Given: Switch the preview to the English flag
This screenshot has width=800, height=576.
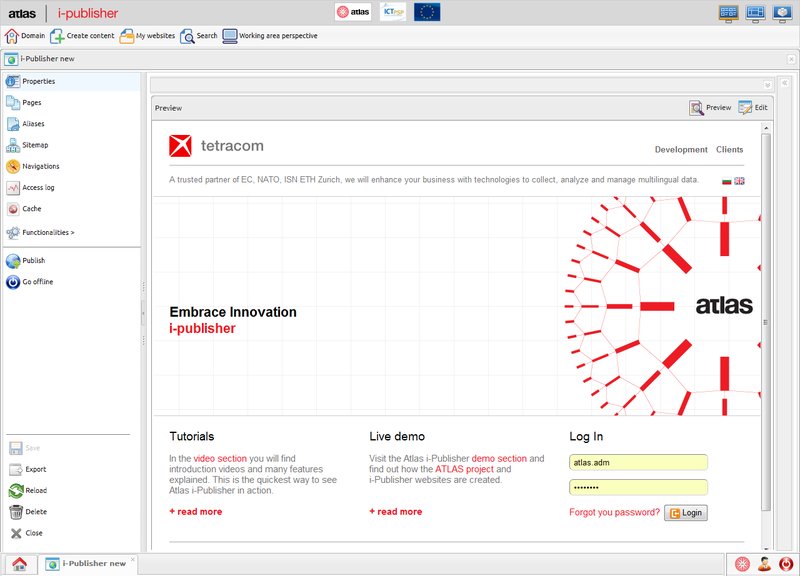Looking at the screenshot, I should (x=739, y=181).
